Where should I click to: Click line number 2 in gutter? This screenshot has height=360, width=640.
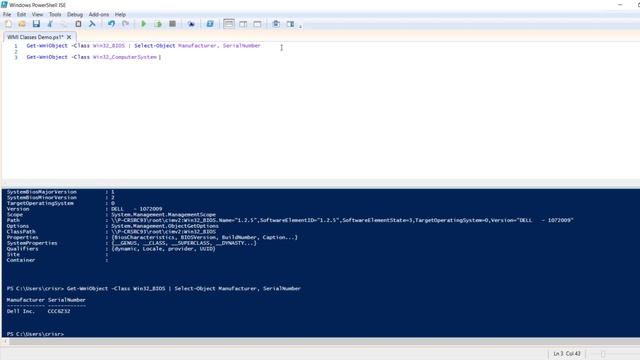click(16, 51)
